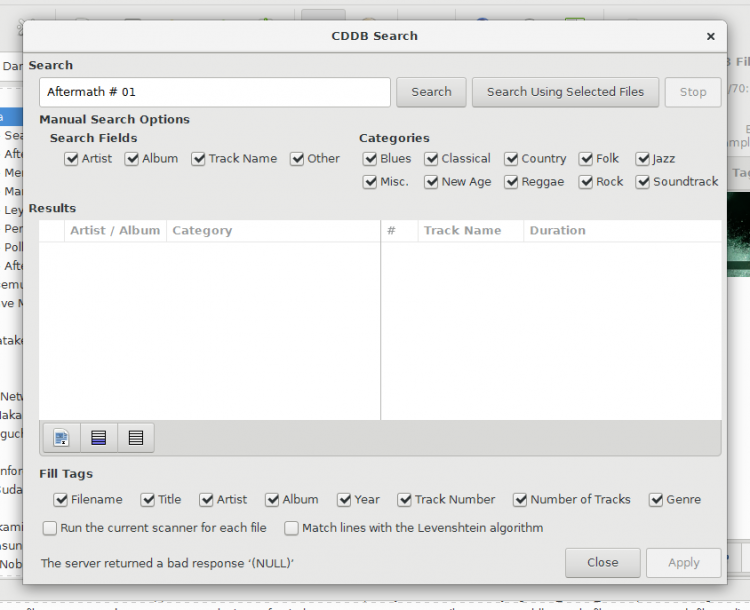Viewport: 750px width, 610px height.
Task: Toggle the Filename fill tag checkbox
Action: point(61,500)
